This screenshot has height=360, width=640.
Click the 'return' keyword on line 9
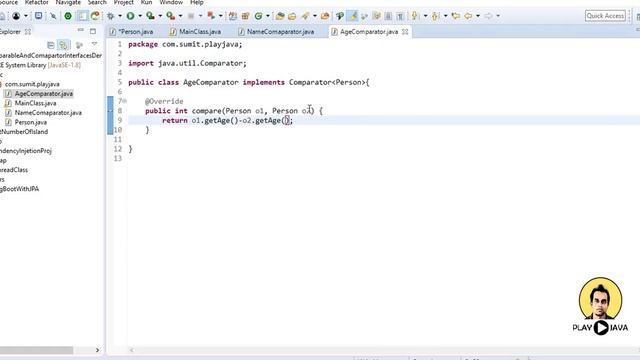pos(175,120)
